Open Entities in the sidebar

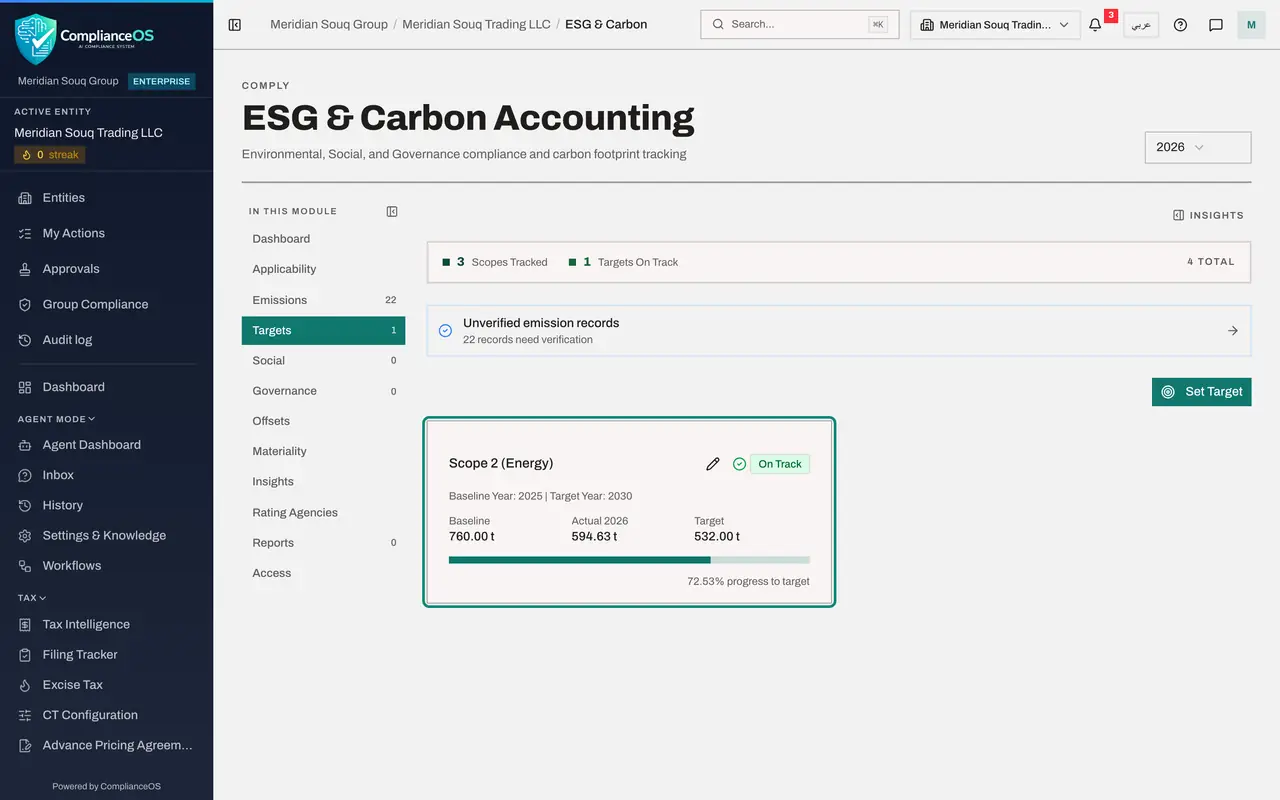click(106, 198)
